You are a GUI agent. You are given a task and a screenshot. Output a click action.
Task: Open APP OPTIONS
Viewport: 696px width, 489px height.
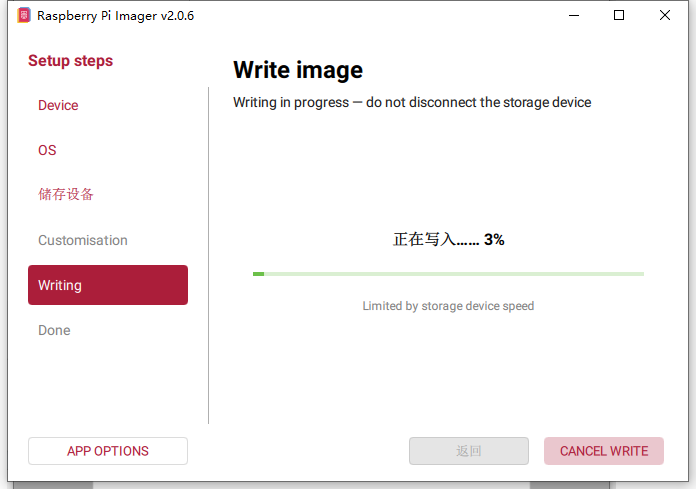tap(108, 451)
